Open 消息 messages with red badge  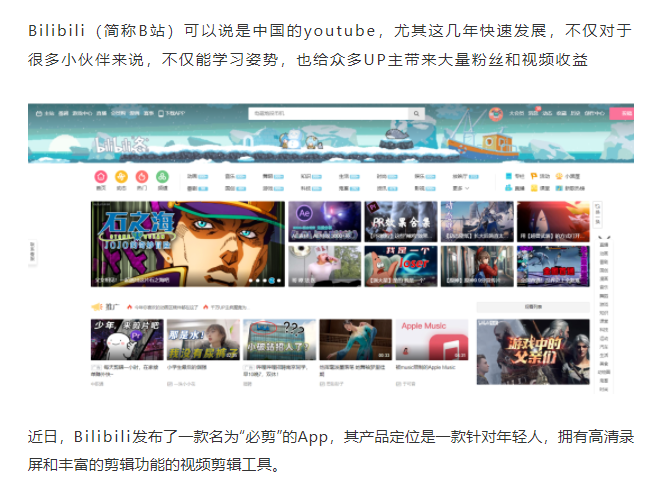pyautogui.click(x=533, y=113)
